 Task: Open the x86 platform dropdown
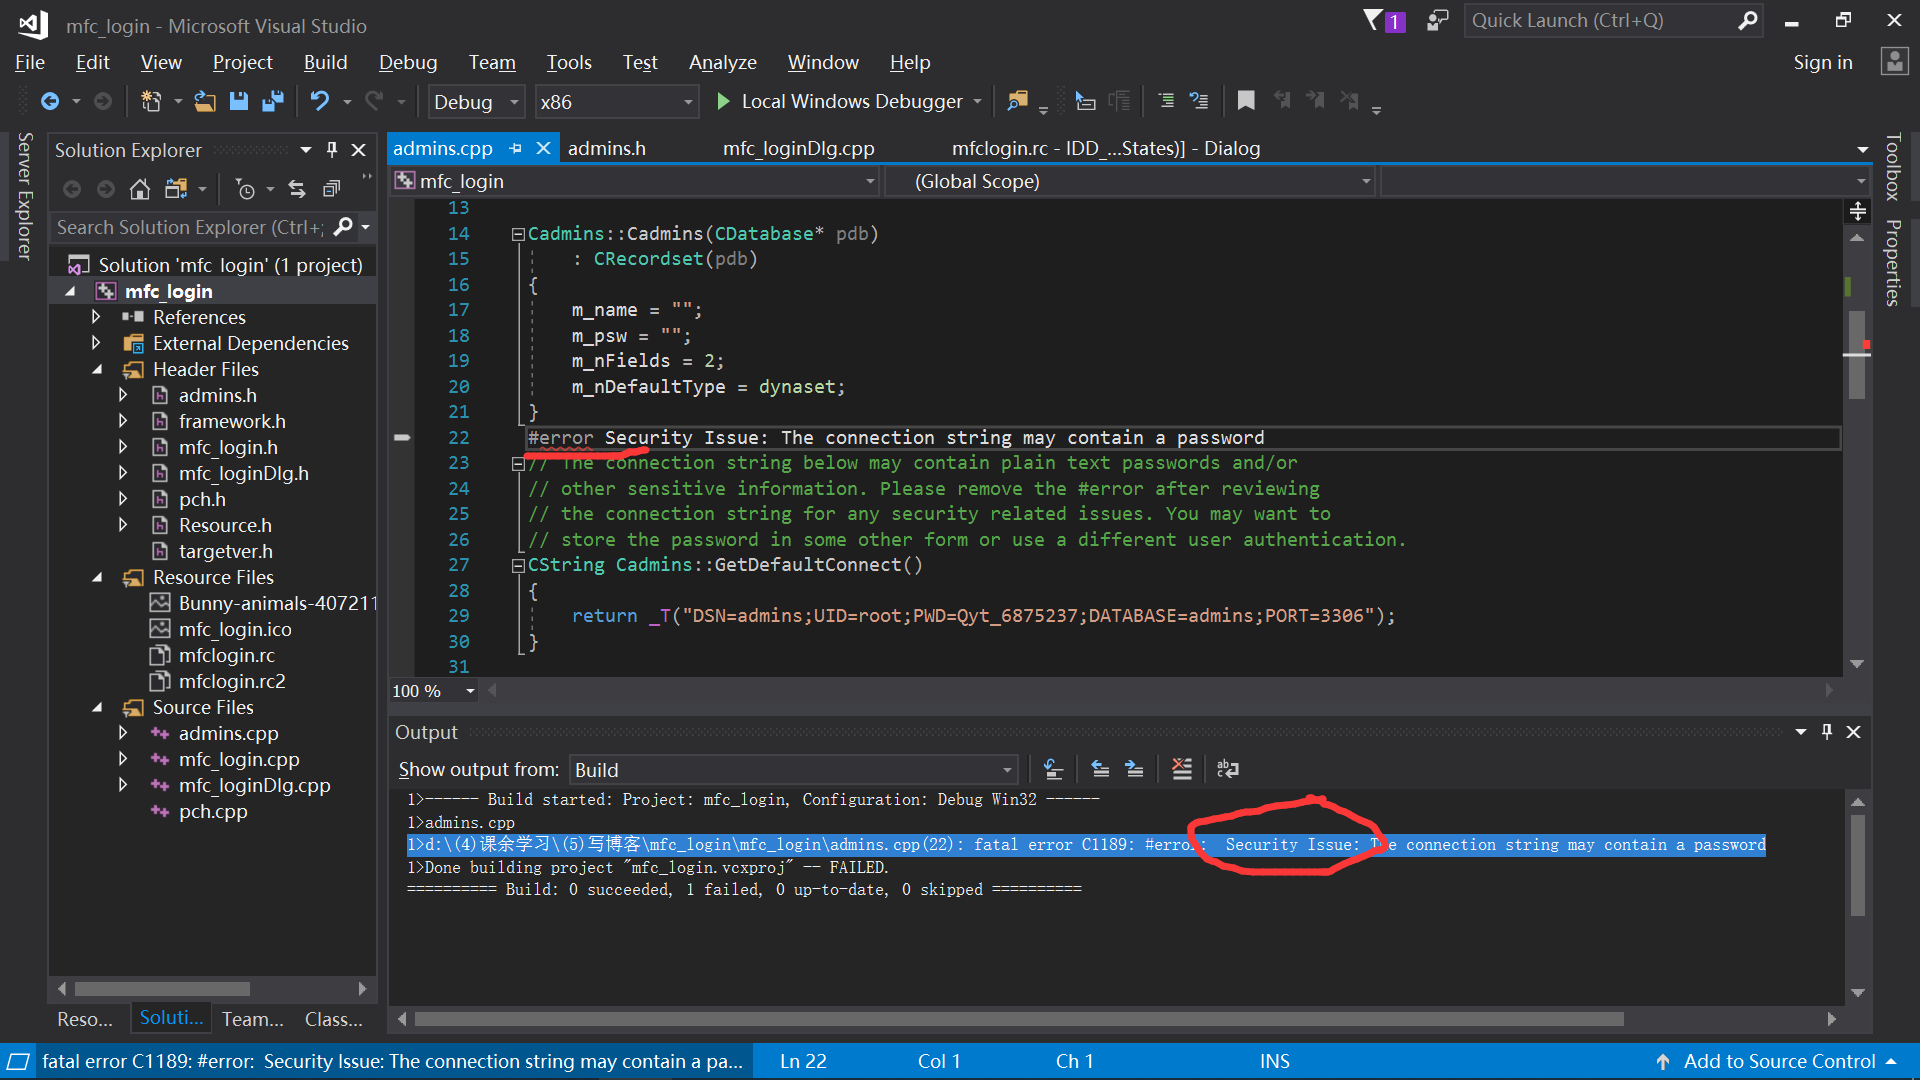pyautogui.click(x=688, y=102)
